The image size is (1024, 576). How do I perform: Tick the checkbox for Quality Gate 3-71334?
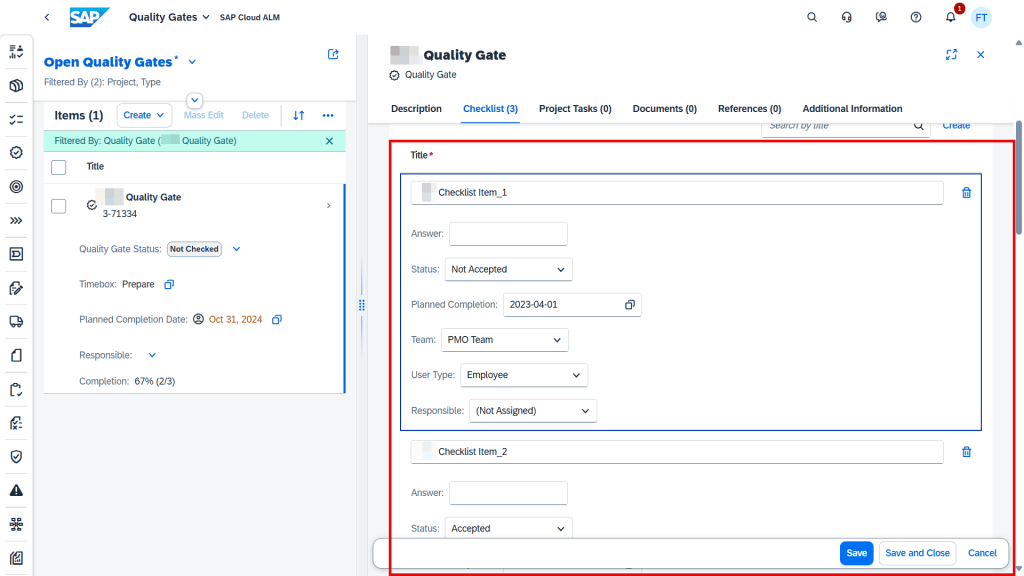(59, 206)
